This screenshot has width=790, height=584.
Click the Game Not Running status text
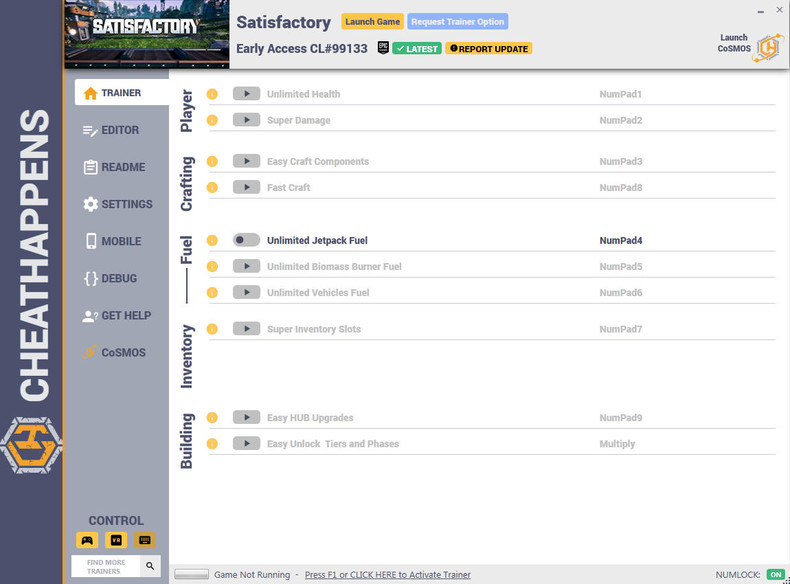252,574
